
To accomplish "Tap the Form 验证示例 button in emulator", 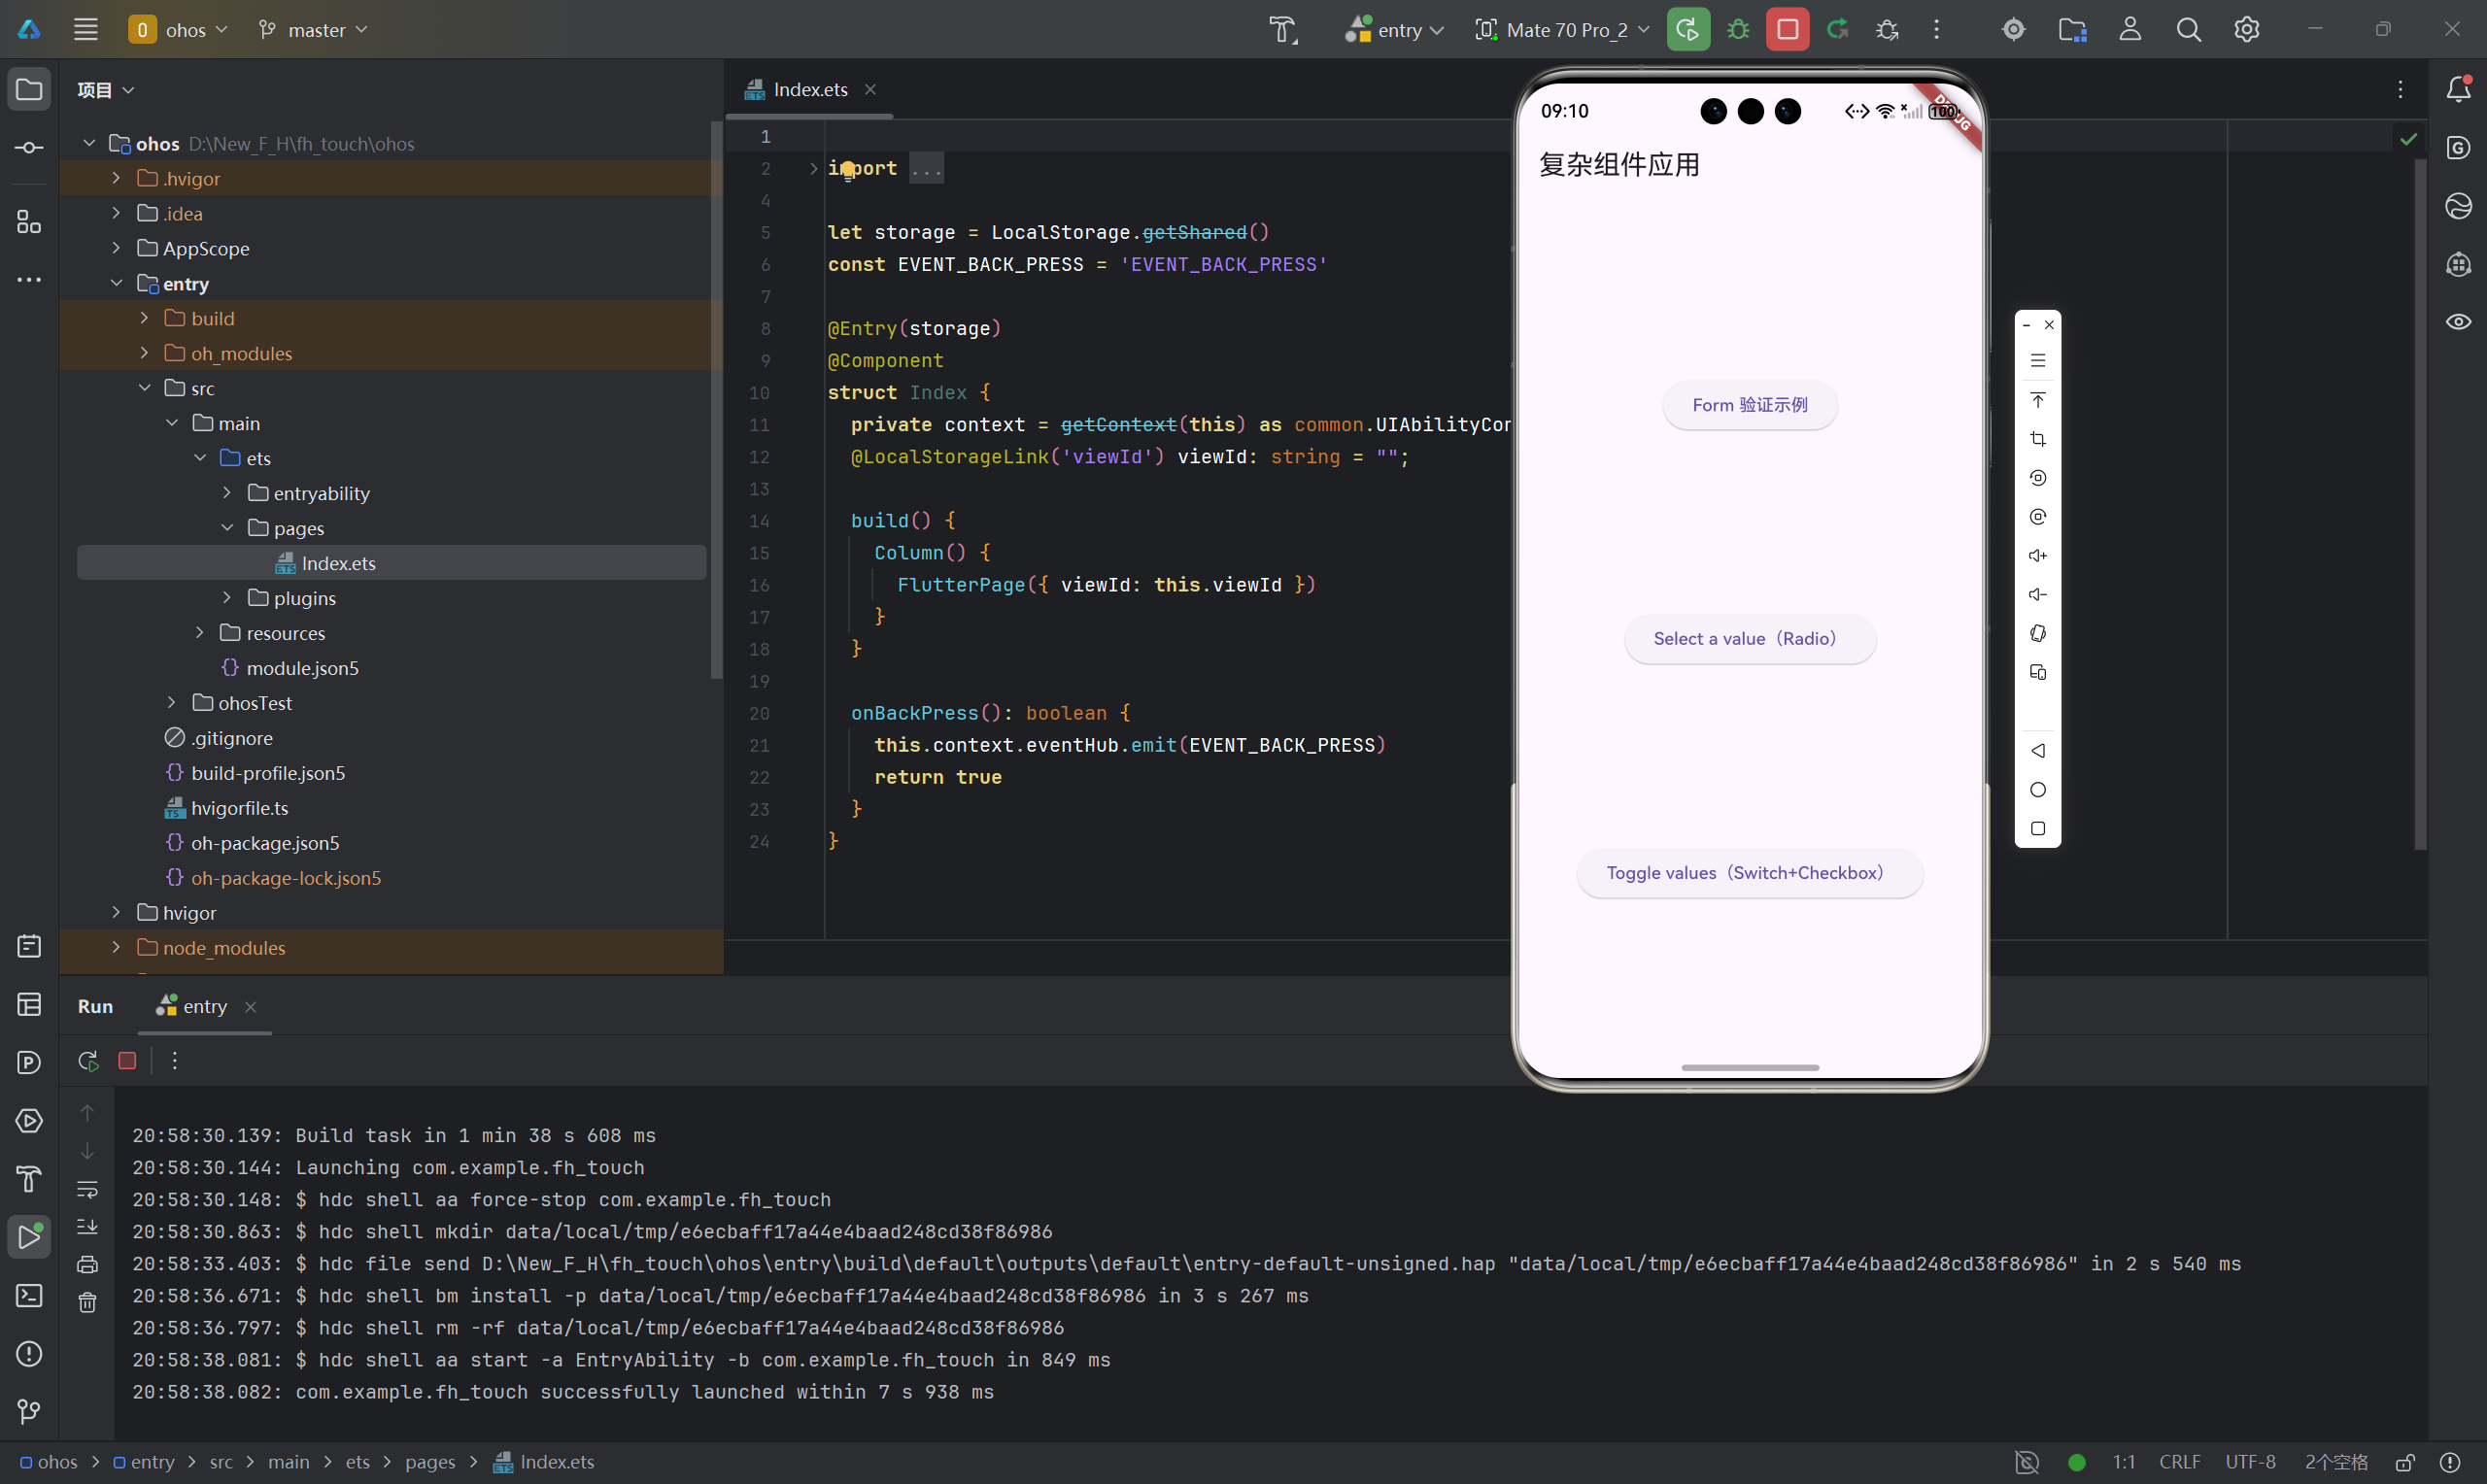I will tap(1749, 405).
